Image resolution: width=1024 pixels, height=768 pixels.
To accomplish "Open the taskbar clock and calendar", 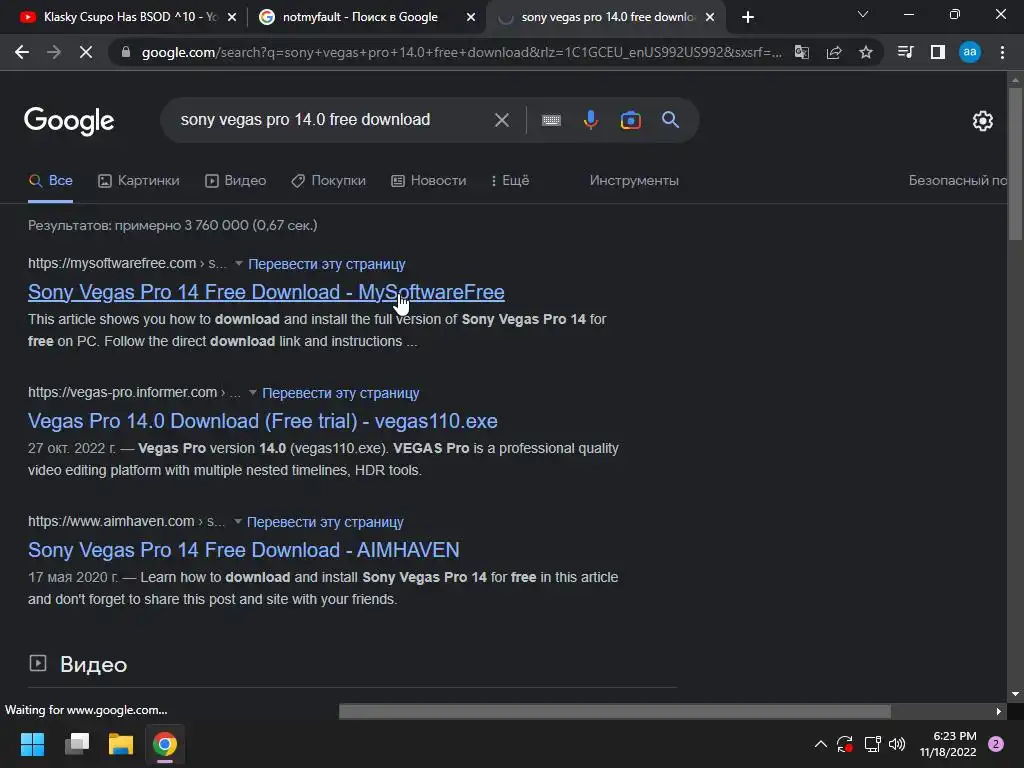I will [948, 744].
